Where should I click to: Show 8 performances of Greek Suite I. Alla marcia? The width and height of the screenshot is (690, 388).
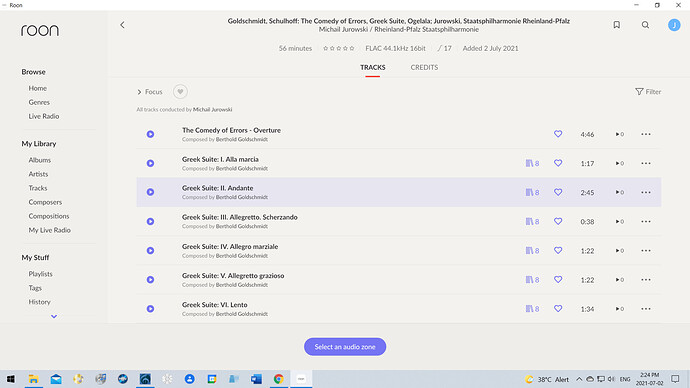tap(532, 163)
